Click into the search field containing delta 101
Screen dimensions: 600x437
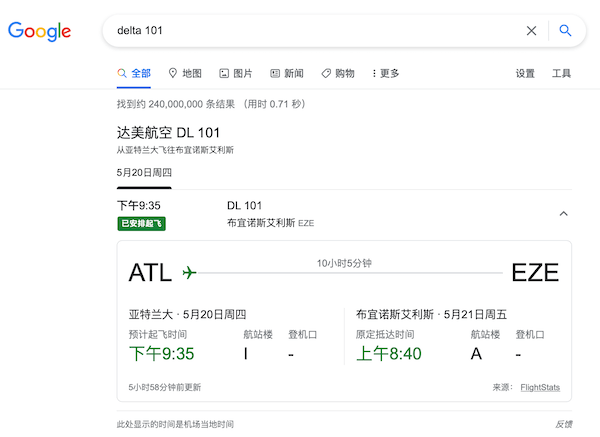pyautogui.click(x=310, y=31)
